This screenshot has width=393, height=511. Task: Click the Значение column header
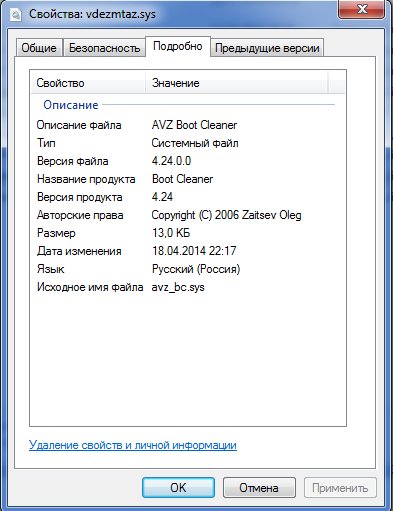click(237, 83)
